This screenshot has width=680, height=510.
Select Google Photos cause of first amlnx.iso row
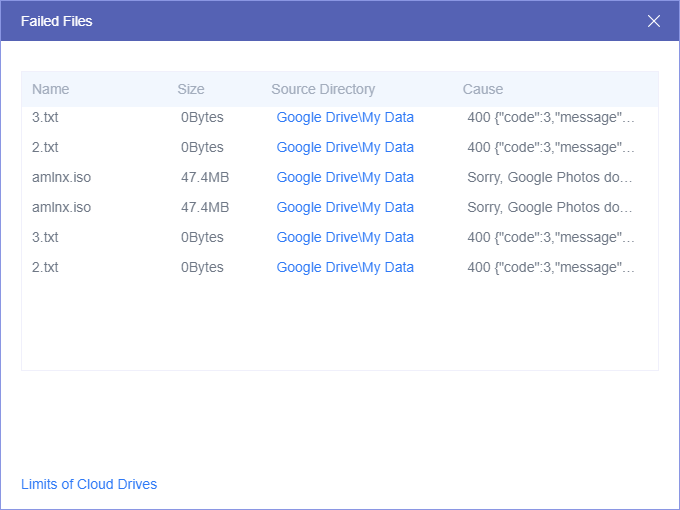click(x=551, y=177)
